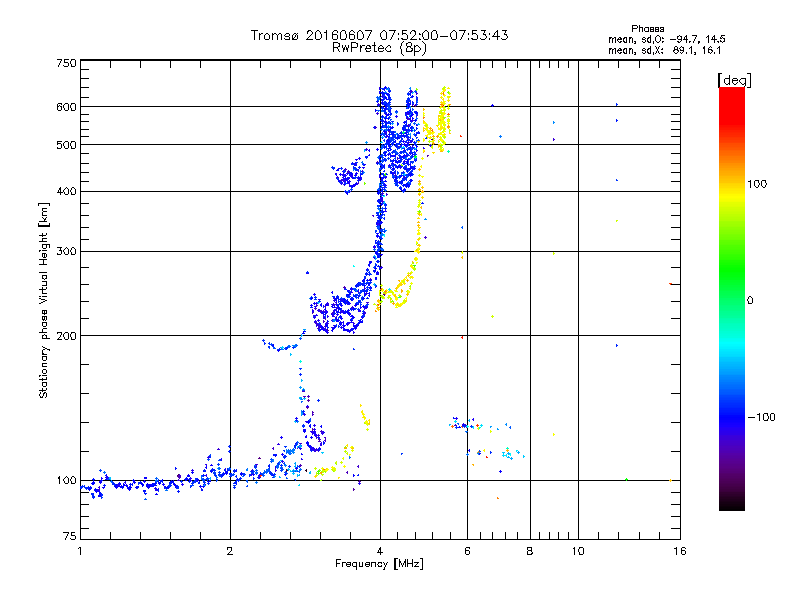The height and width of the screenshot is (600, 800).
Task: Click the 'mean, sd,X: 89.1, 16.1' line
Action: [664, 50]
